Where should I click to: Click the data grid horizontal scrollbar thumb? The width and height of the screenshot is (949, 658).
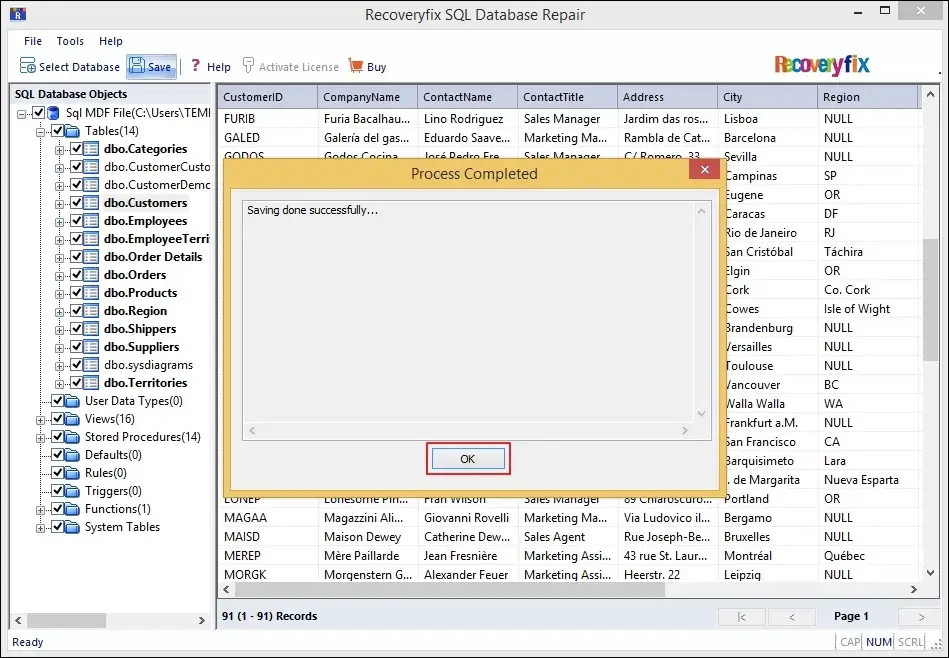(x=450, y=589)
